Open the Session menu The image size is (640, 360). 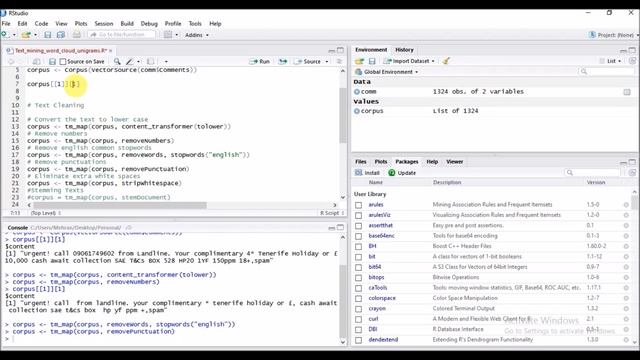pyautogui.click(x=104, y=24)
